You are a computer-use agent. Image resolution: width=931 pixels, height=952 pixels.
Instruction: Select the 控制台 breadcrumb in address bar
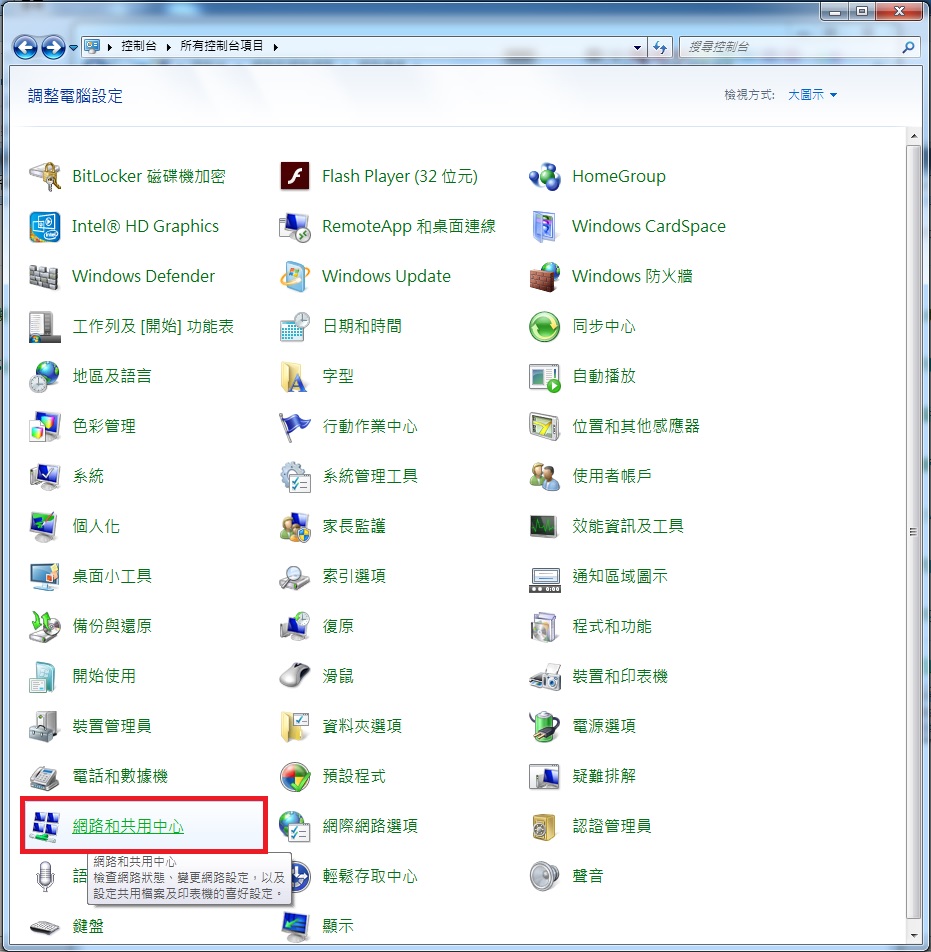[138, 47]
